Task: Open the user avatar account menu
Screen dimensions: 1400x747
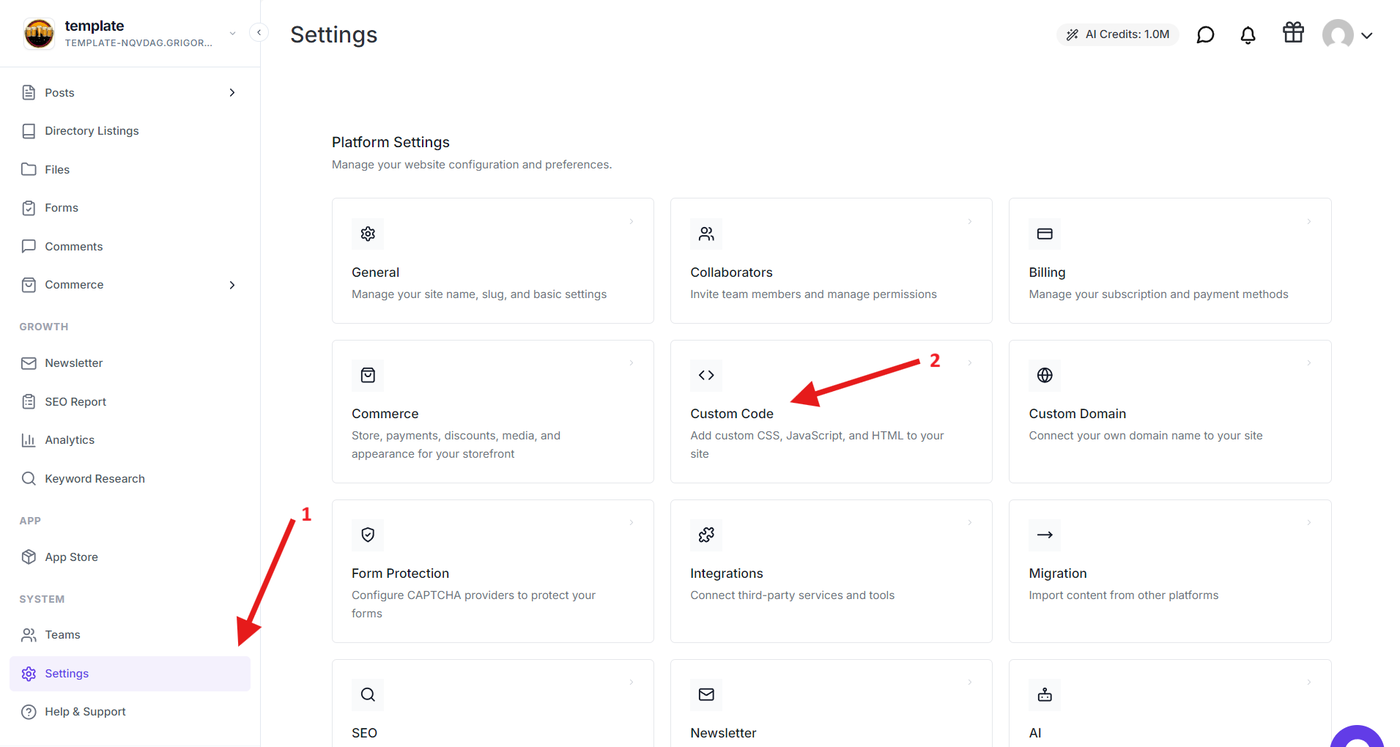Action: [1347, 35]
